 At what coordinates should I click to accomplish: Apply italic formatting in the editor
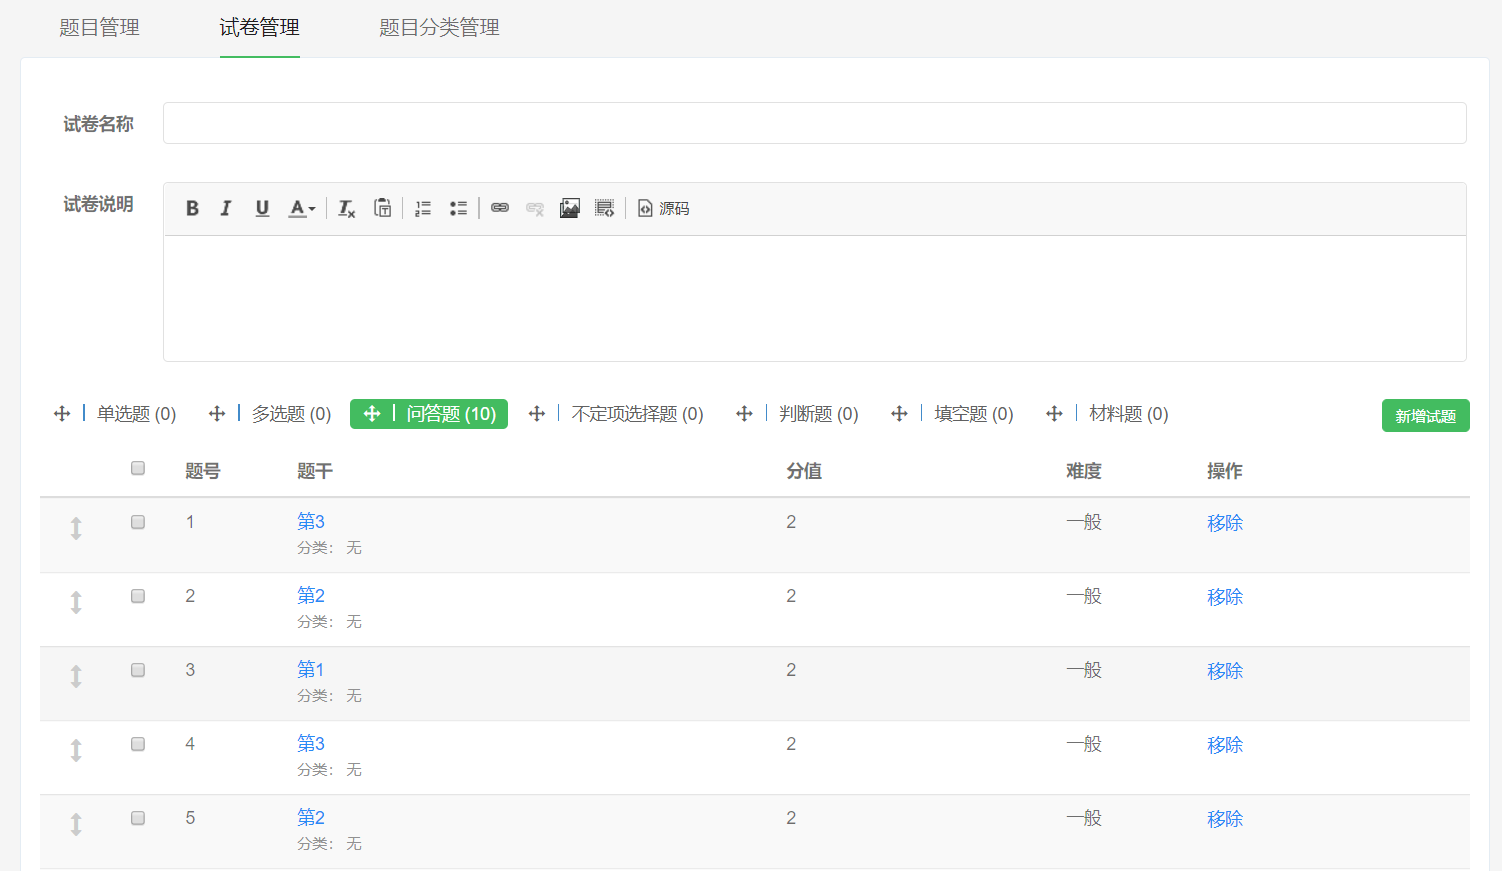point(226,208)
